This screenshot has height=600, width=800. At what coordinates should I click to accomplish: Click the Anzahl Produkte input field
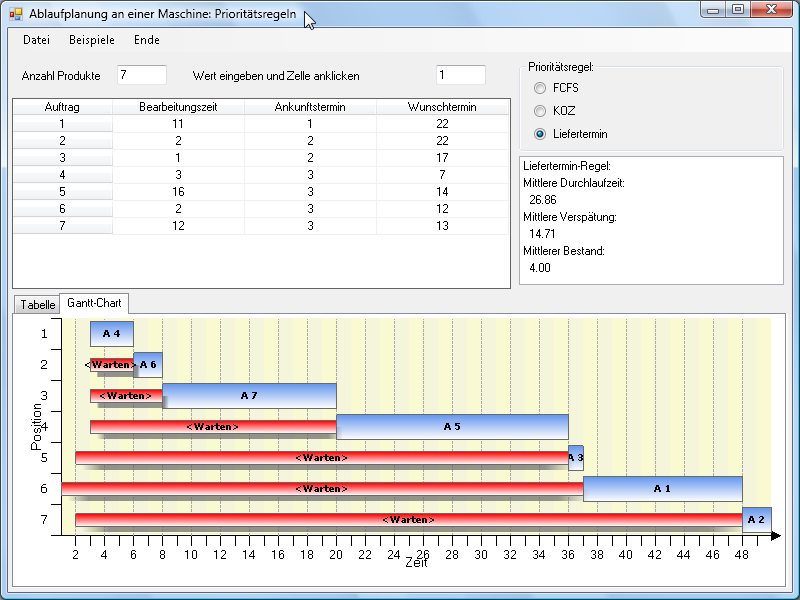[x=141, y=75]
